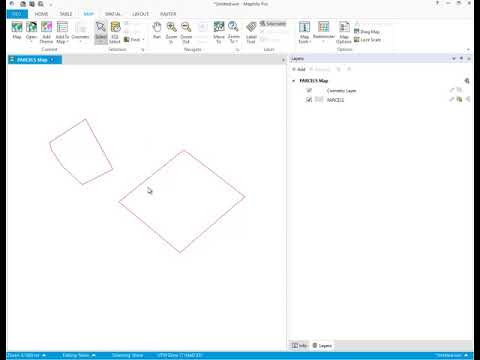Viewport: 480px width, 360px height.
Task: Click the Lock Scale option
Action: click(x=367, y=40)
